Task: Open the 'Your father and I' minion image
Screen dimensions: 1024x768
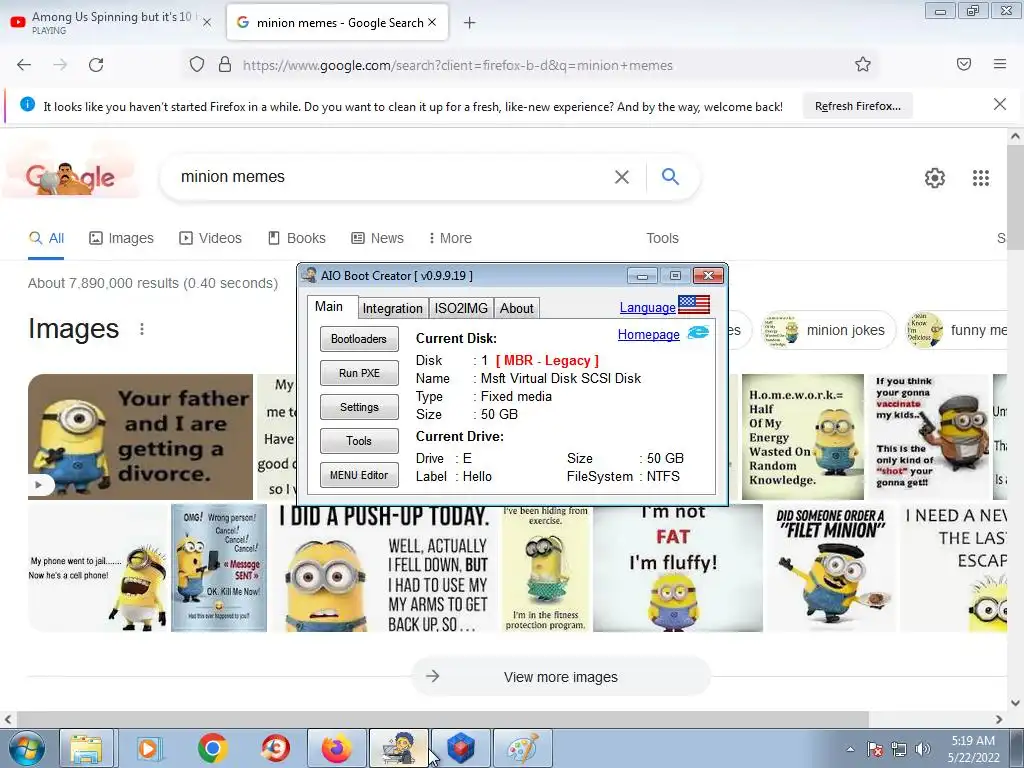Action: [x=140, y=437]
